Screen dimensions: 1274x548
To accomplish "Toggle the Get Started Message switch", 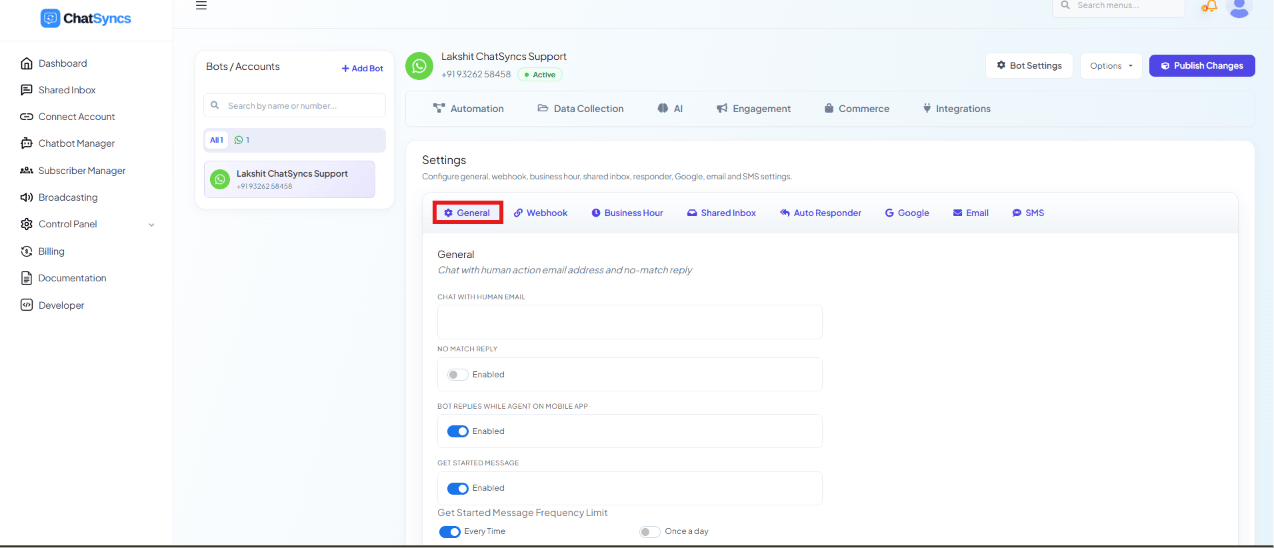I will coord(457,489).
